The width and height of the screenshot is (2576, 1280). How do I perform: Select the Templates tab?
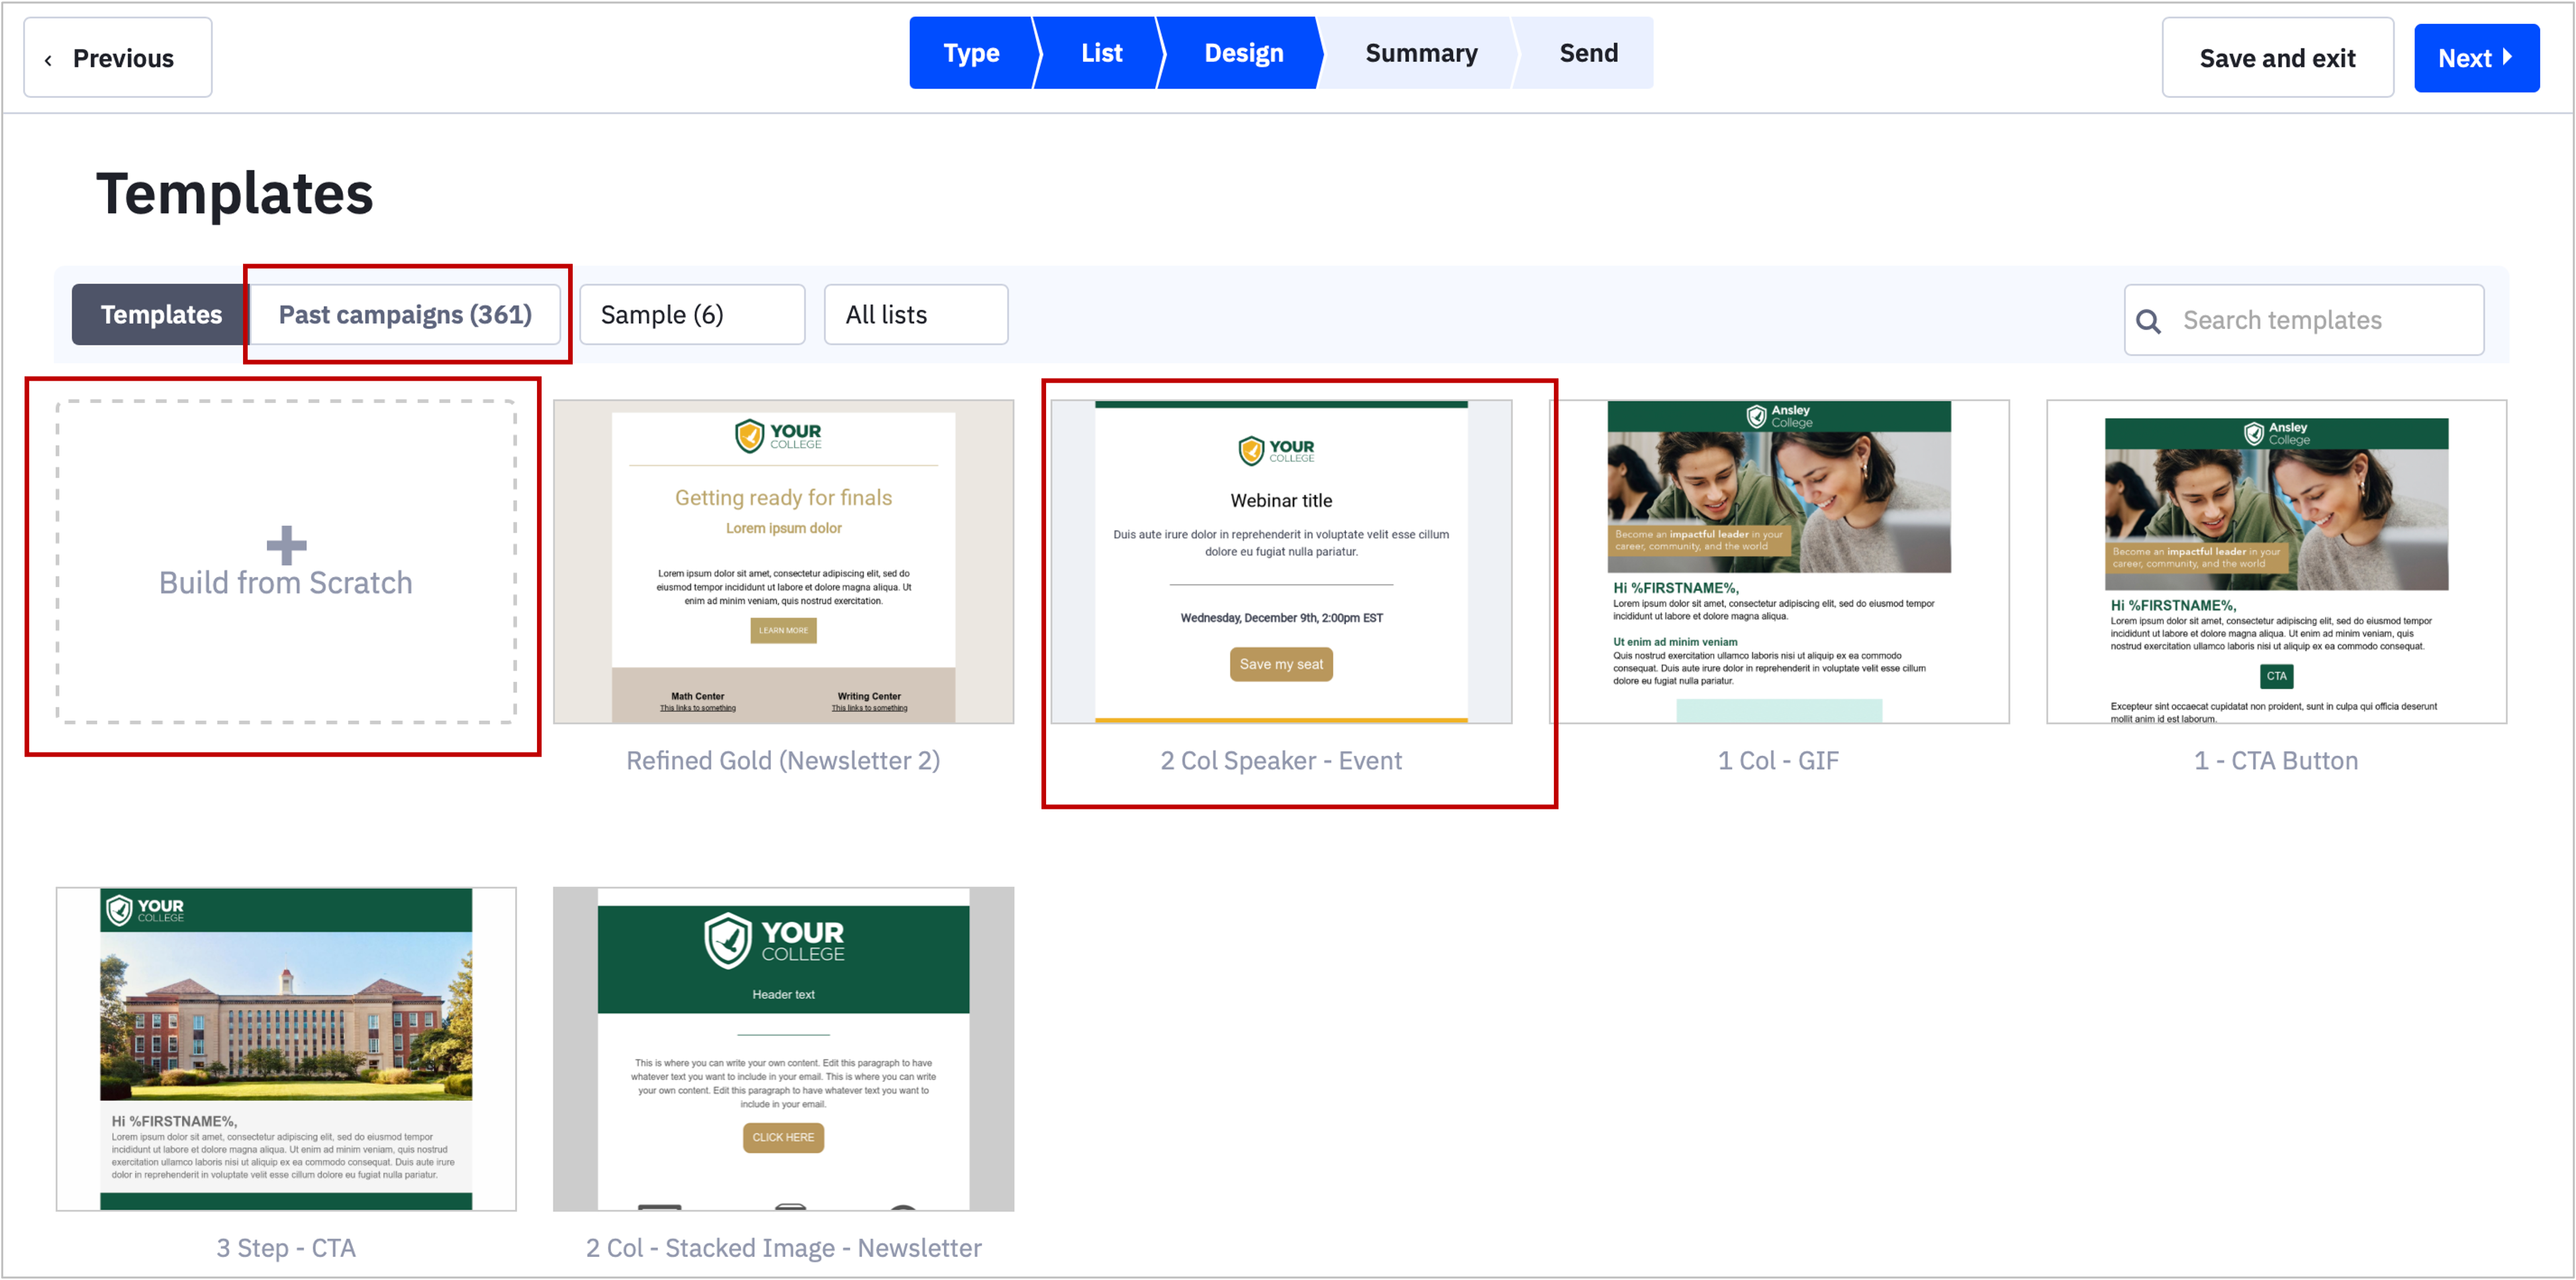tap(160, 314)
